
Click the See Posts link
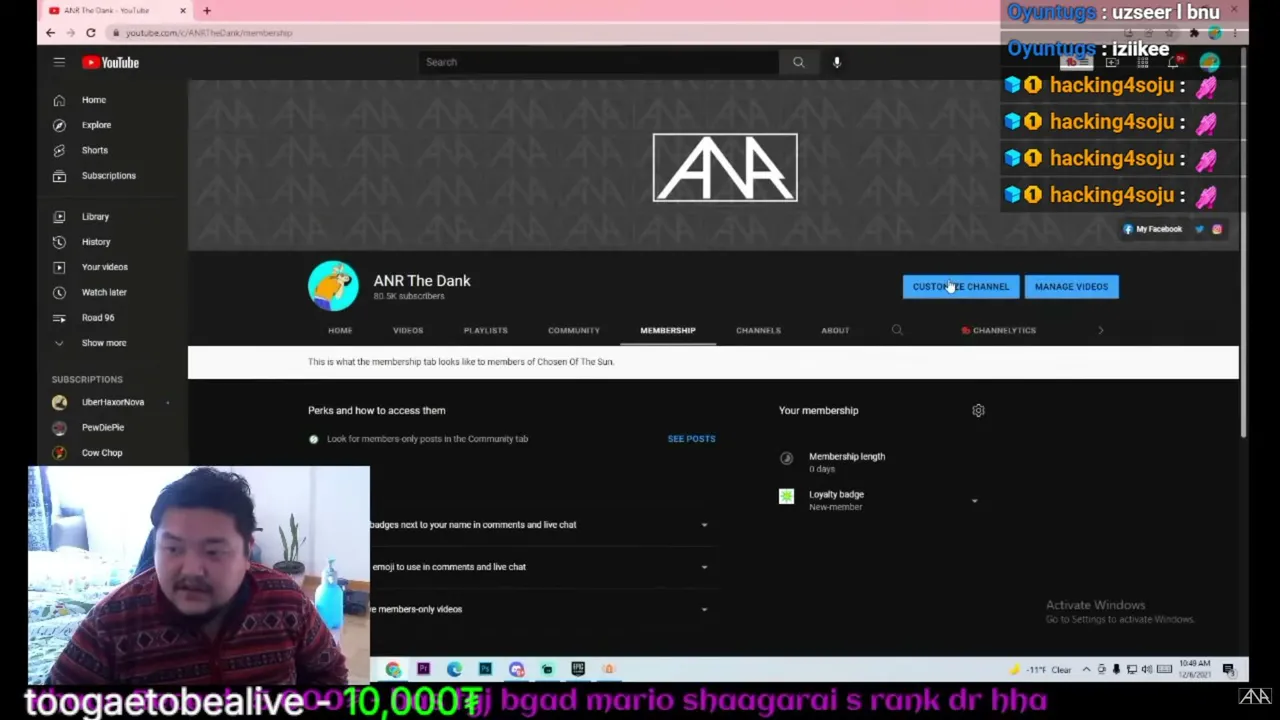click(x=691, y=439)
